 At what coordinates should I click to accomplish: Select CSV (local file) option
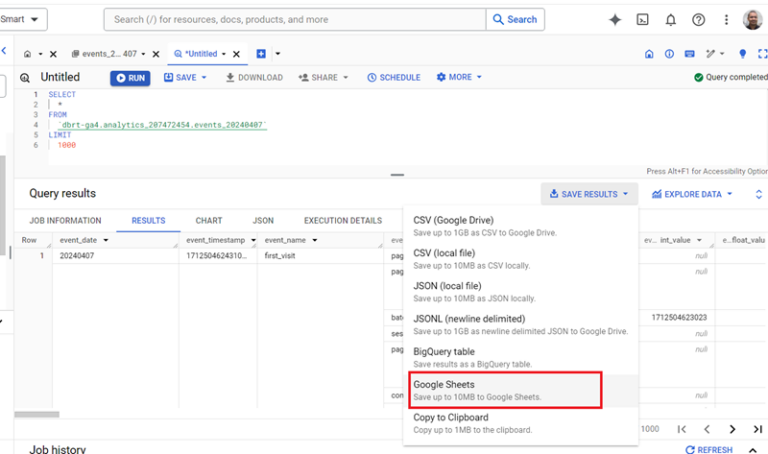click(520, 259)
